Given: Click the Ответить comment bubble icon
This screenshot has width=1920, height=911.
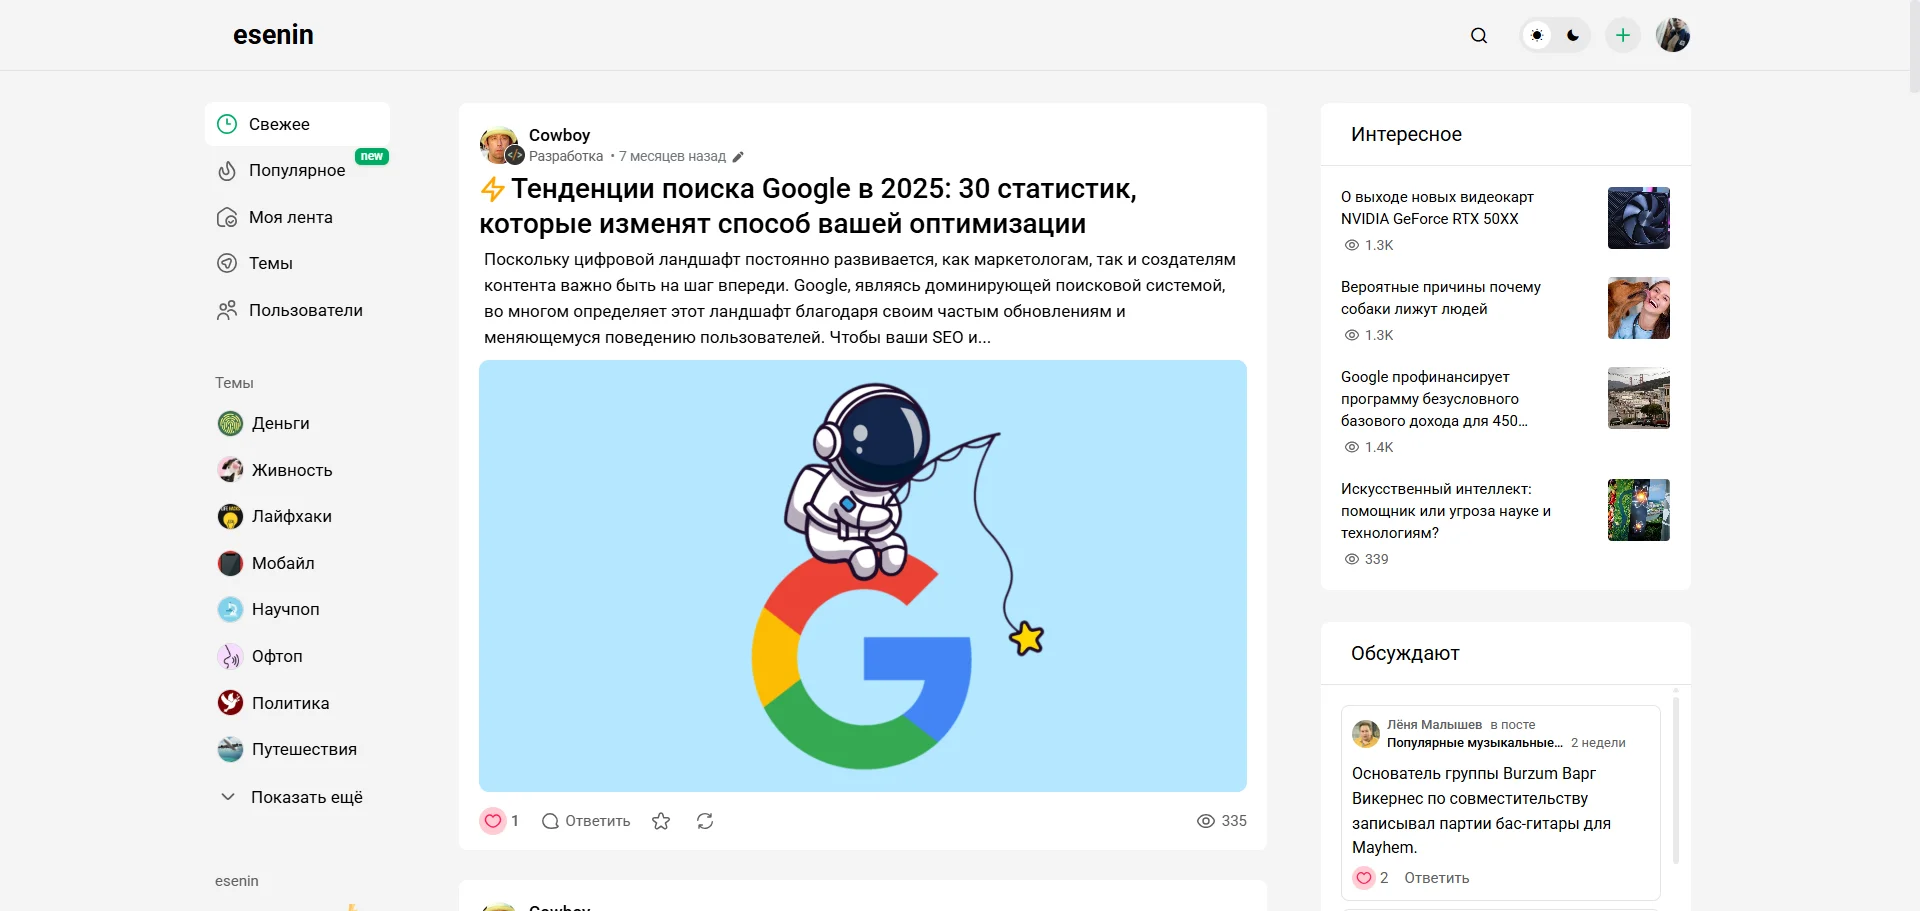Looking at the screenshot, I should click(550, 821).
